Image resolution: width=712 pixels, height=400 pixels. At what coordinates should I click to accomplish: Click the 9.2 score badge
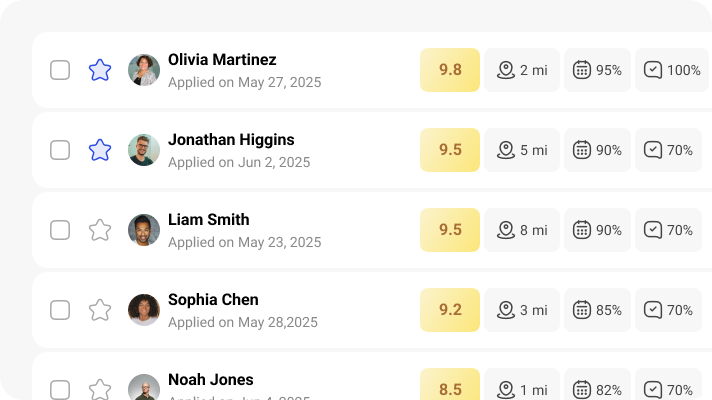pyautogui.click(x=450, y=310)
